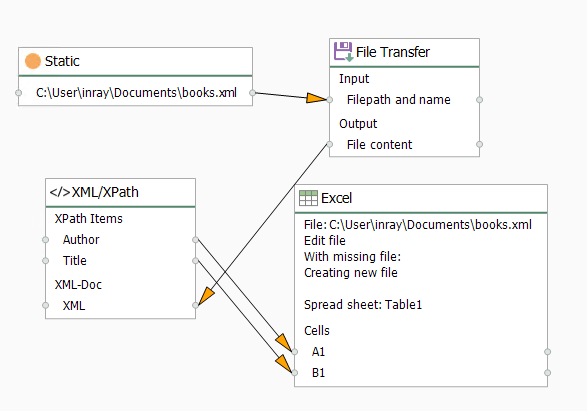Click the Excel node title bar

pyautogui.click(x=421, y=198)
